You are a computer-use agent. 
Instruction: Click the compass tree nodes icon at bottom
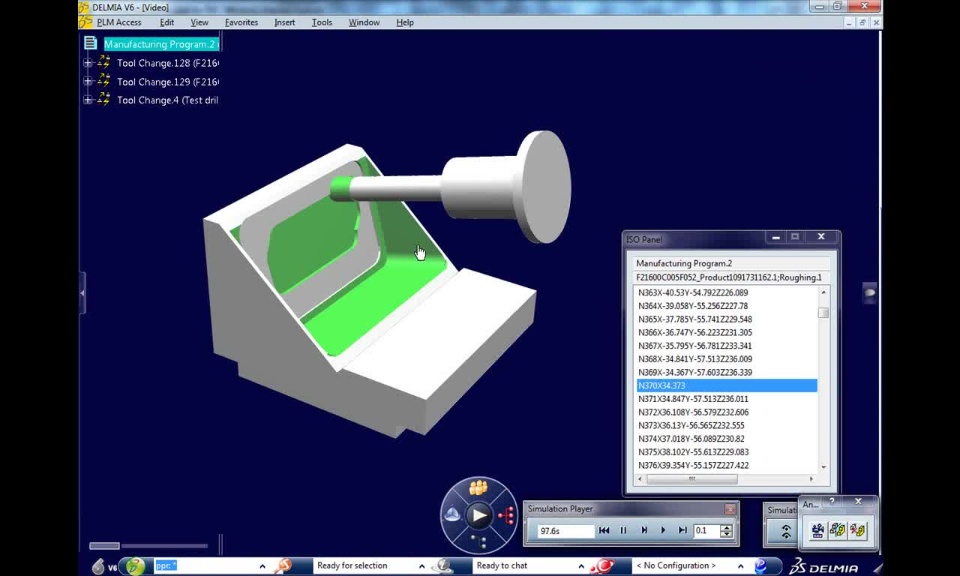479,541
